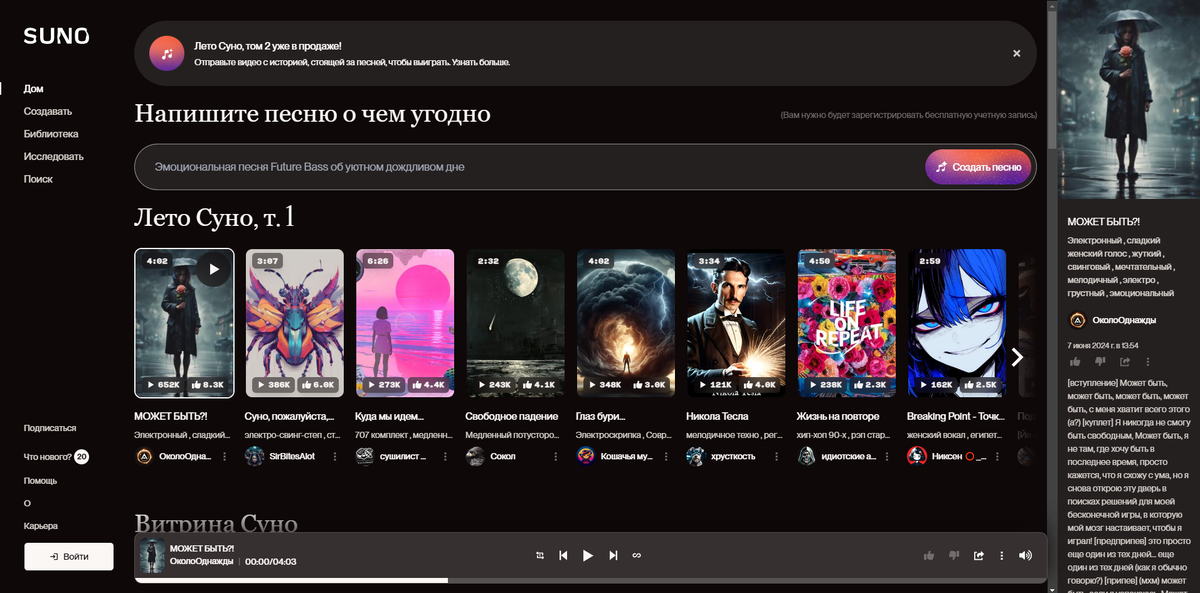Open more options in player bar
Image resolution: width=1200 pixels, height=593 pixels.
(x=1002, y=555)
